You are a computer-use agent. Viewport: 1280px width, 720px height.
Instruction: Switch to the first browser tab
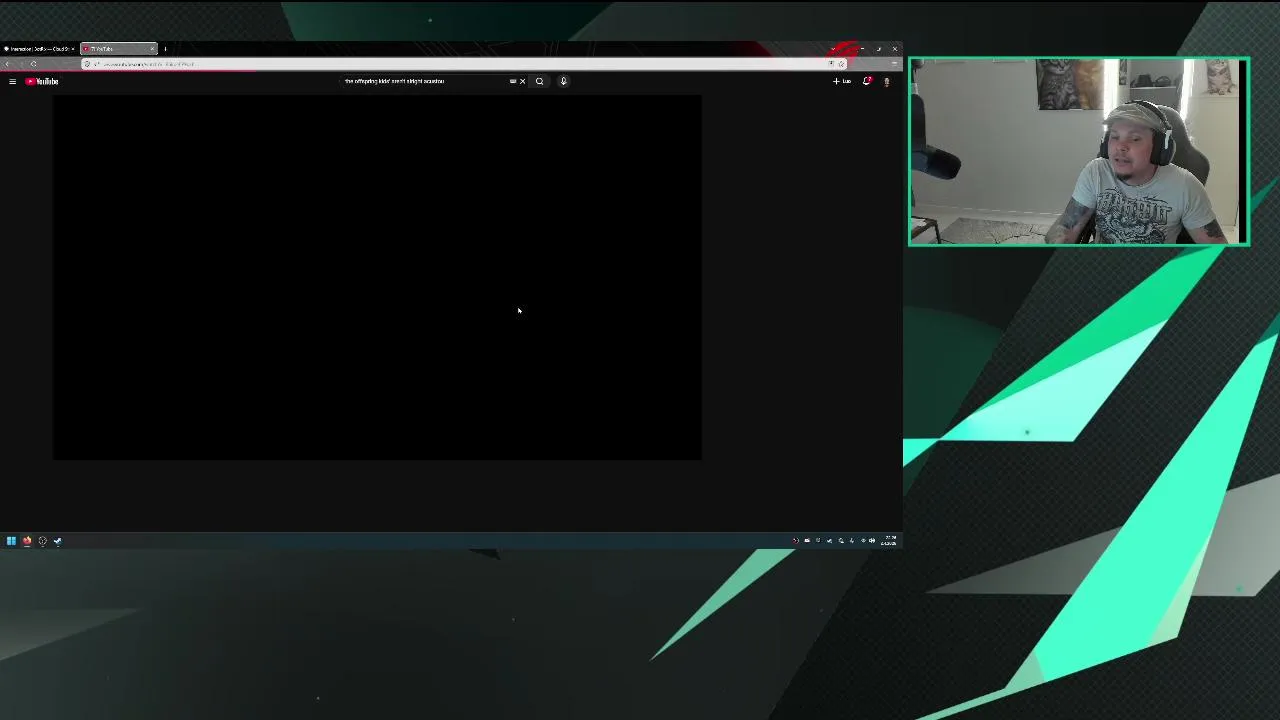point(38,48)
